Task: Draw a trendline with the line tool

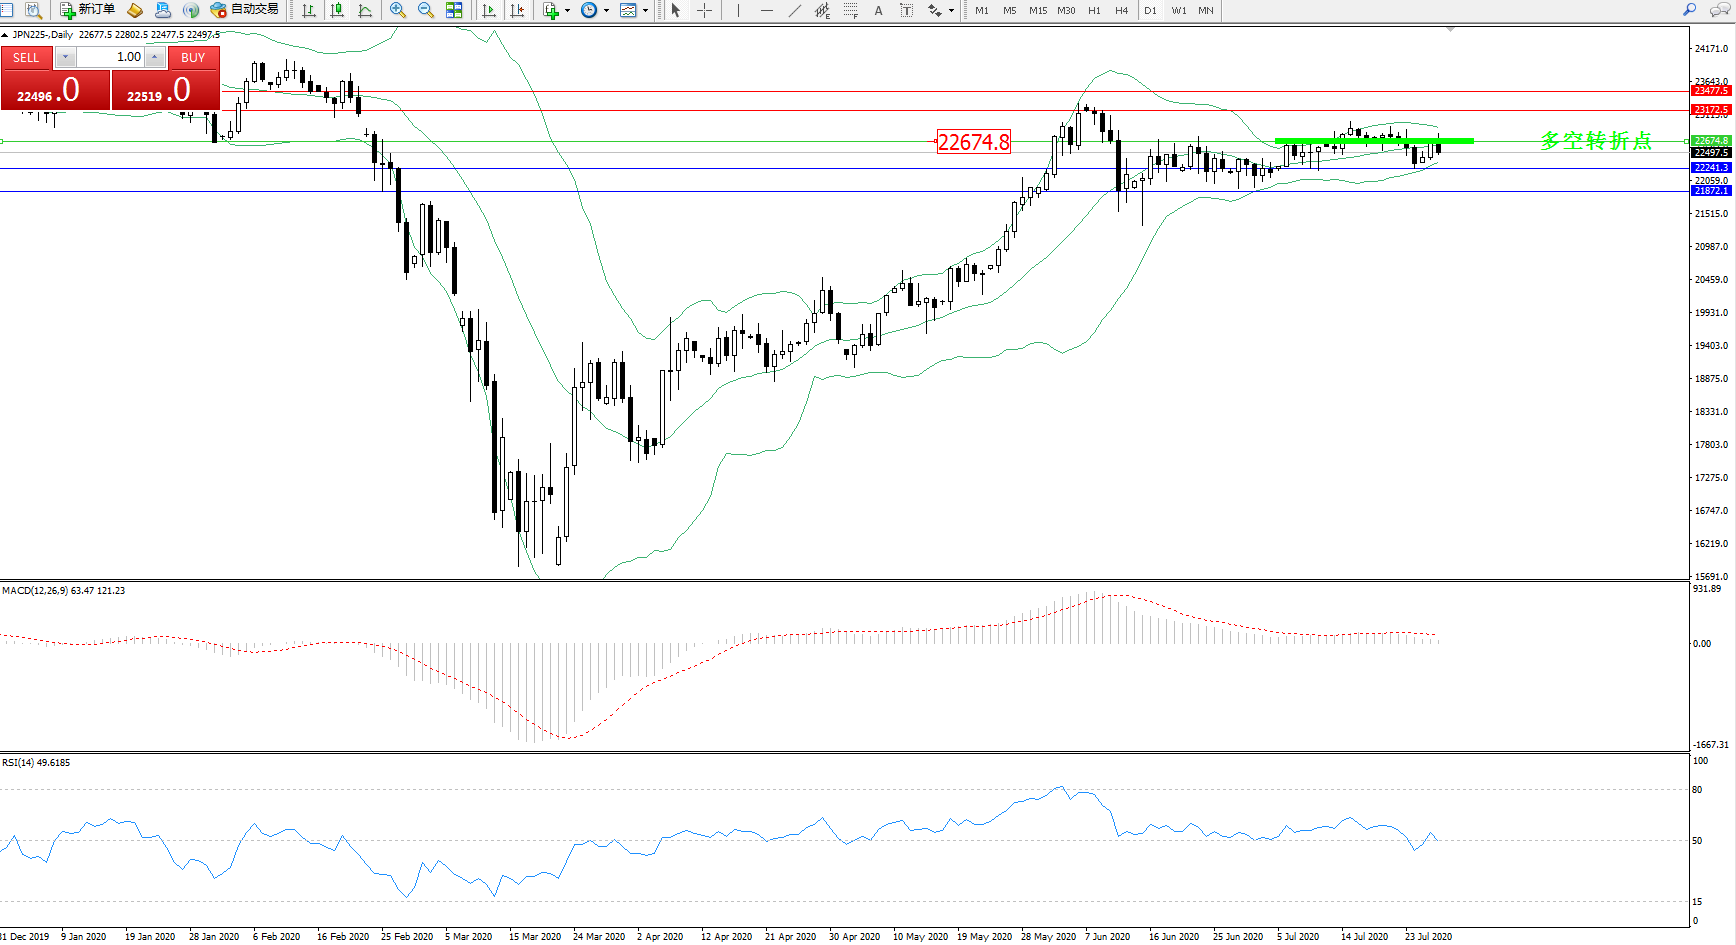Action: (x=795, y=10)
